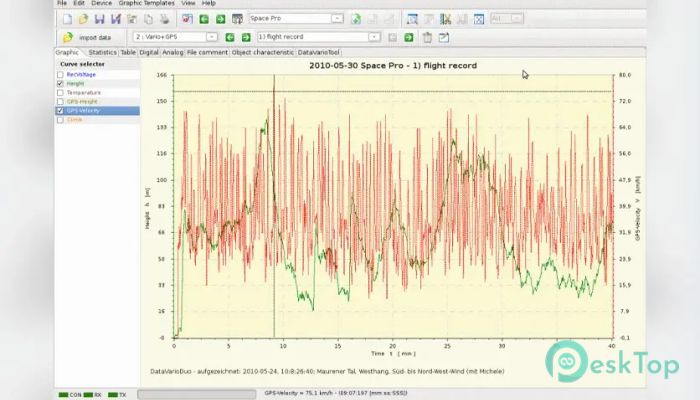700x400 pixels.
Task: Switch to the Analog tab
Action: (173, 52)
